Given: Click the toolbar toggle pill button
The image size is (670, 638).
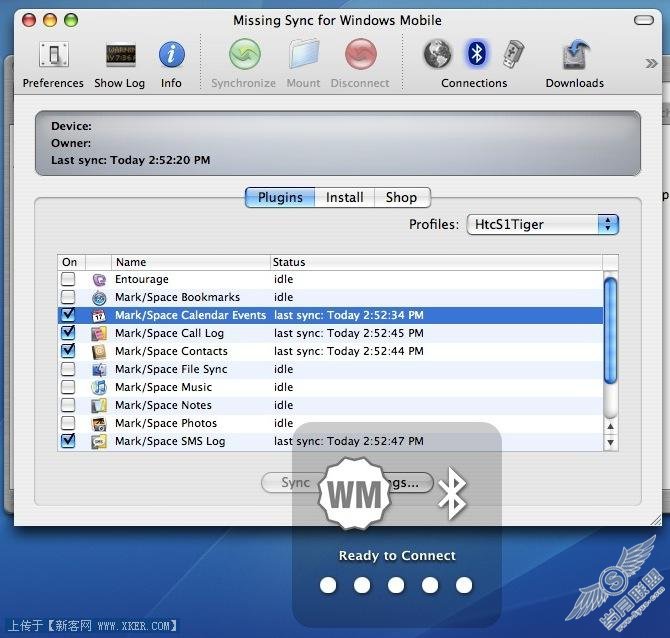Looking at the screenshot, I should pos(644,20).
